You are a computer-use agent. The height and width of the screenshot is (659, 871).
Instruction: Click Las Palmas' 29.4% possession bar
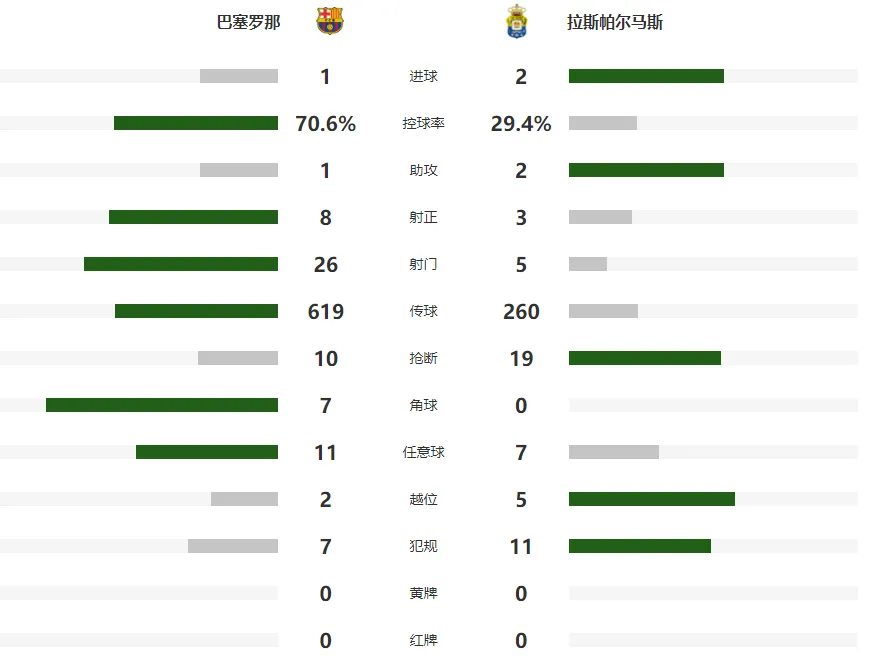pyautogui.click(x=603, y=123)
